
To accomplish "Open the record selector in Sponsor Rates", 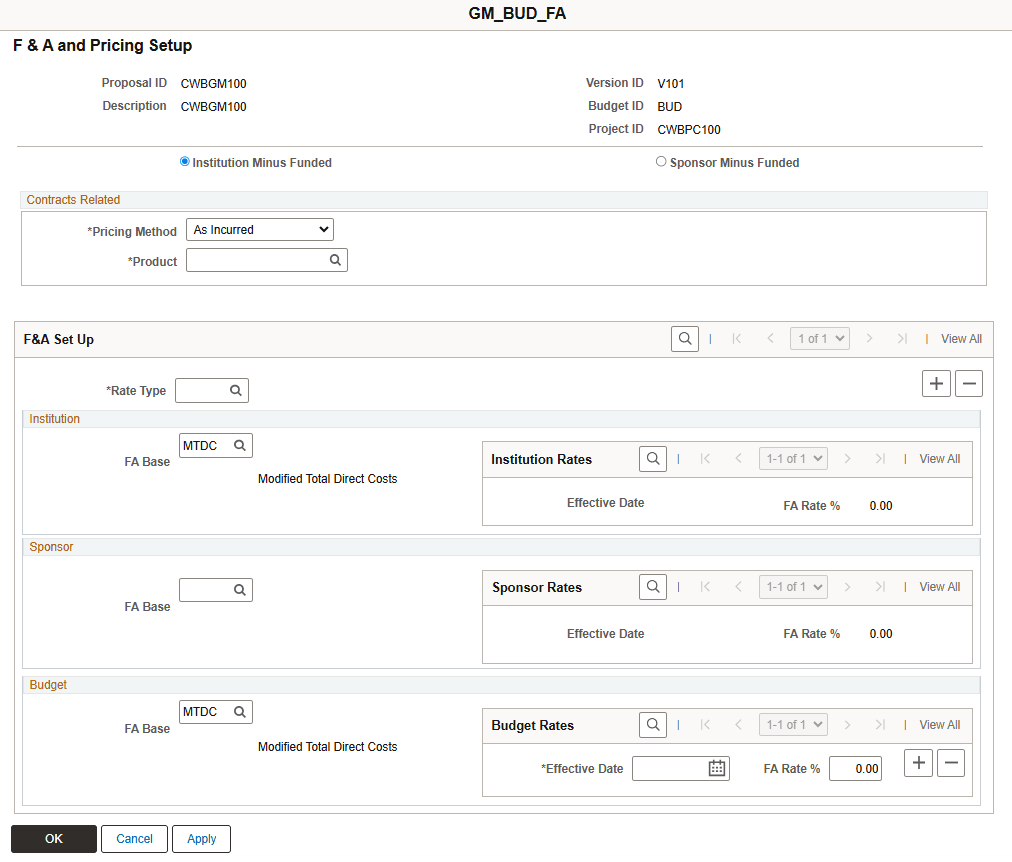I will click(793, 586).
